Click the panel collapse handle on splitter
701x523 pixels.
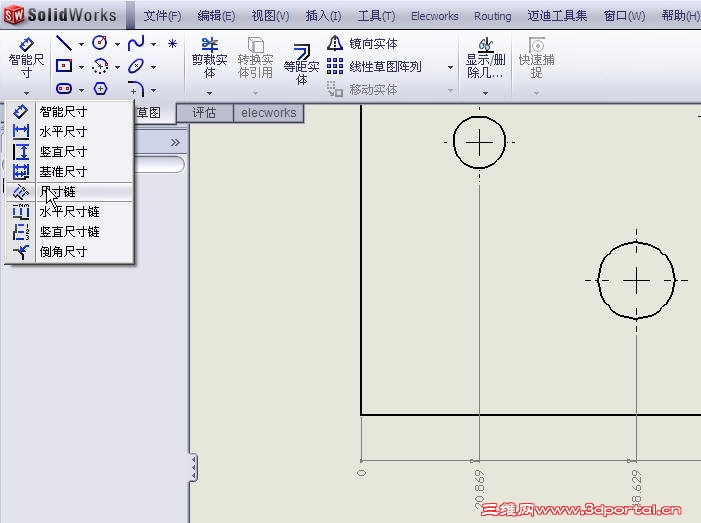193,468
